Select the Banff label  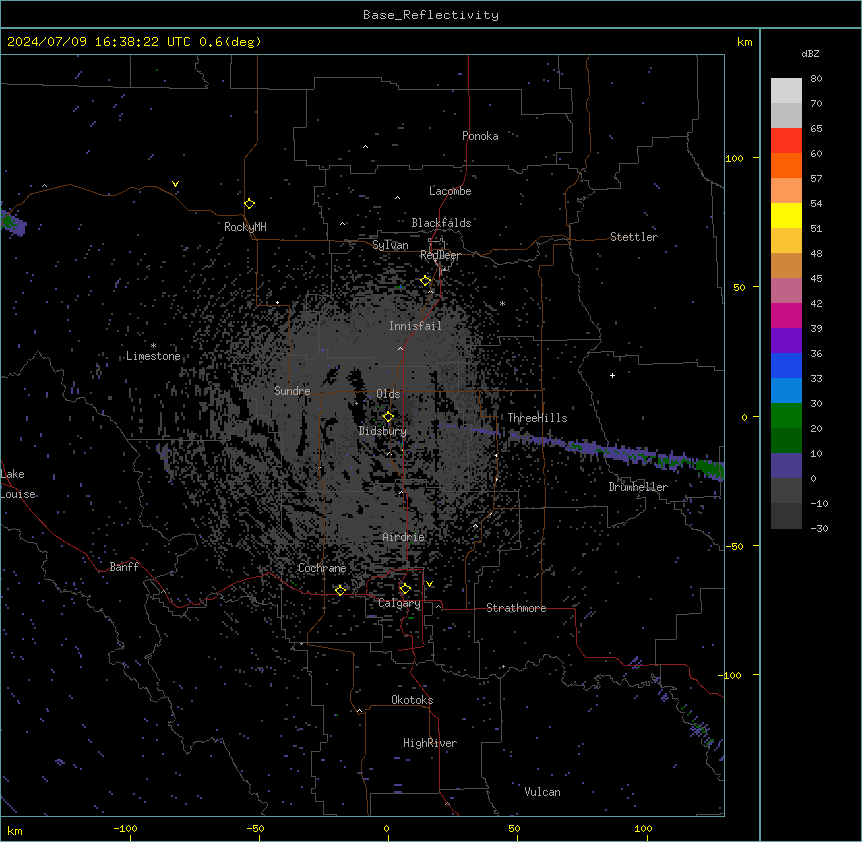(124, 567)
